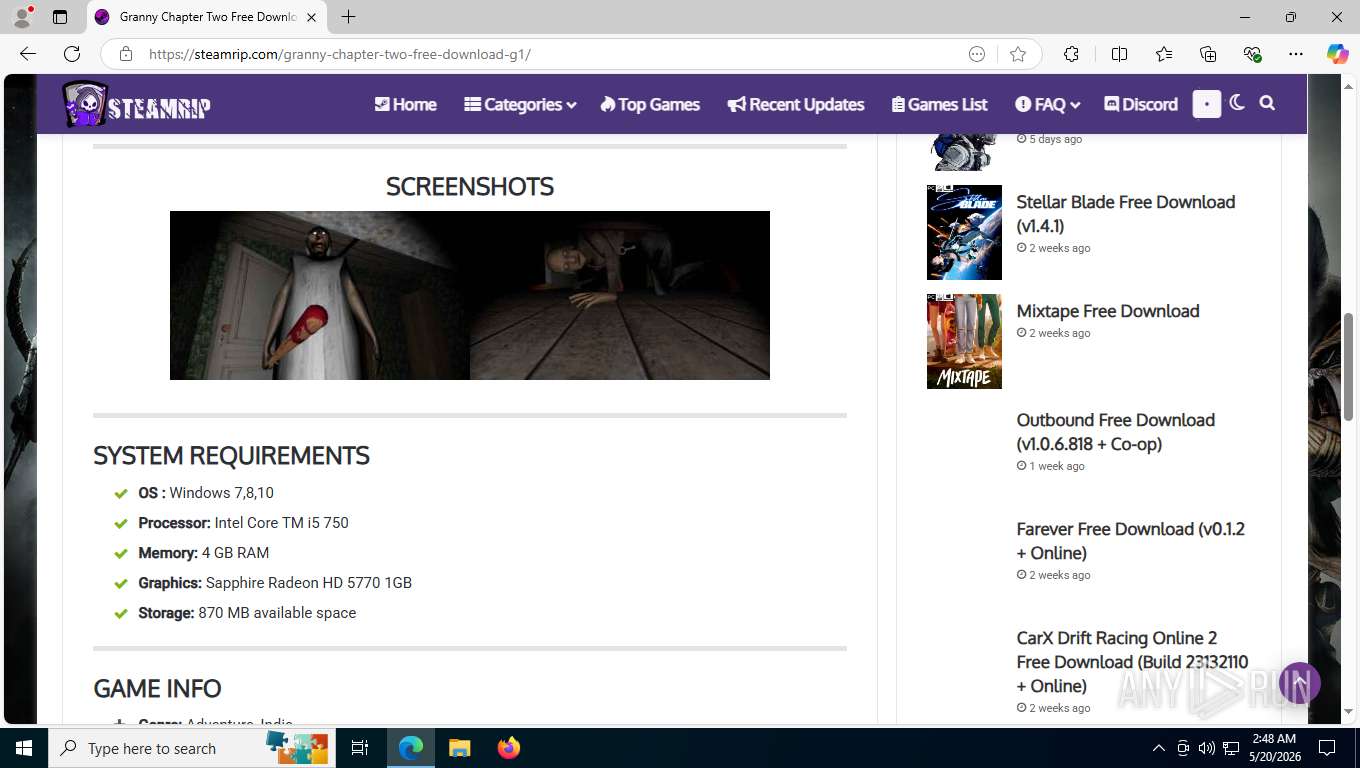Click the 'Intel Core TM i5 750' text
Screen dimensions: 1360x768
(281, 523)
